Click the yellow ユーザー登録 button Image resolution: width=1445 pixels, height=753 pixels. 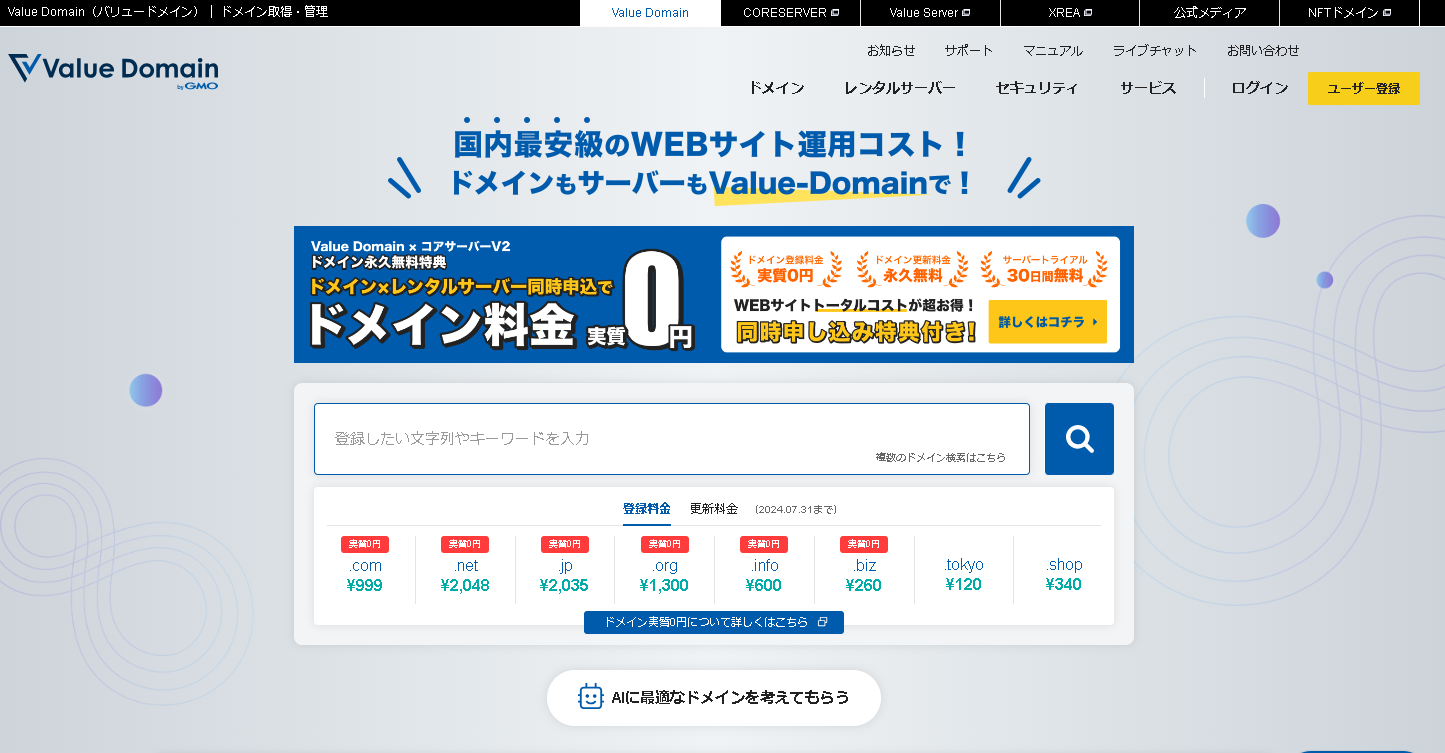coord(1364,88)
